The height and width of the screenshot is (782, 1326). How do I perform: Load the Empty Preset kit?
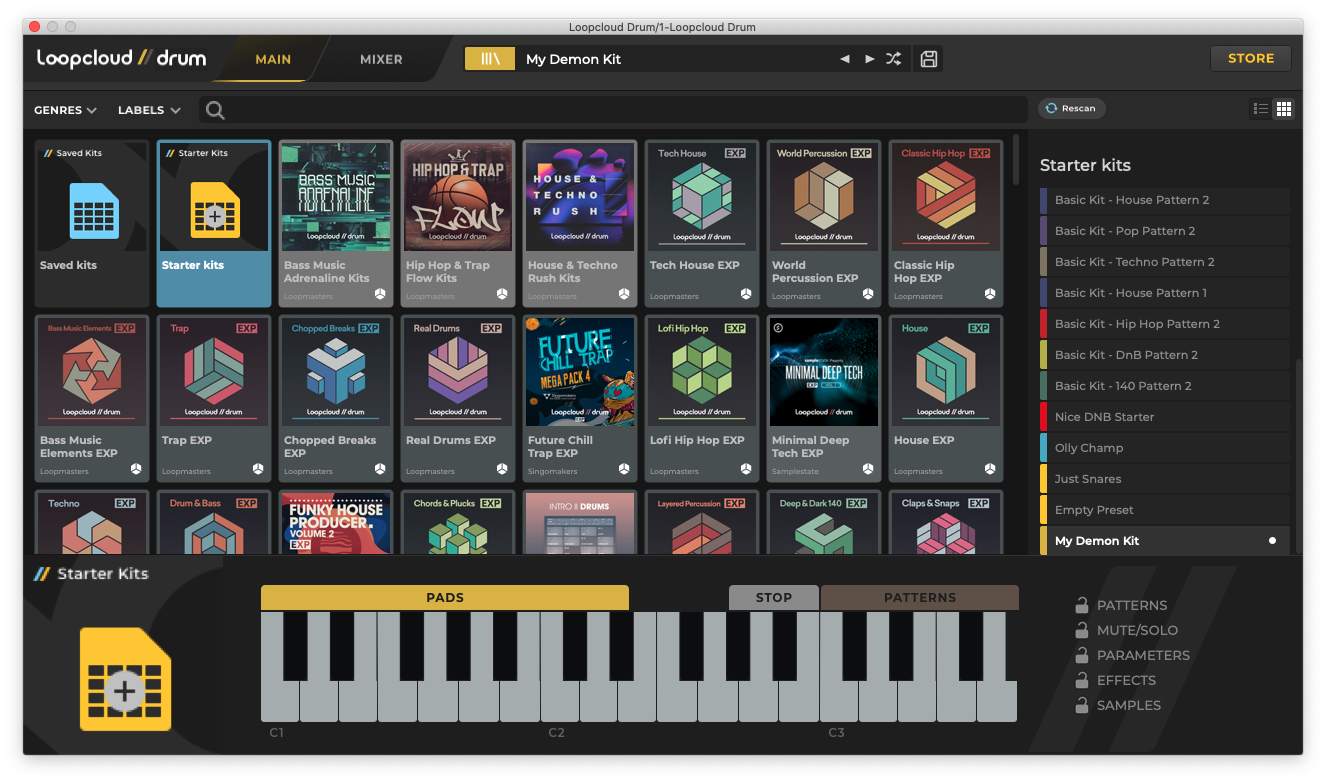click(x=1165, y=510)
